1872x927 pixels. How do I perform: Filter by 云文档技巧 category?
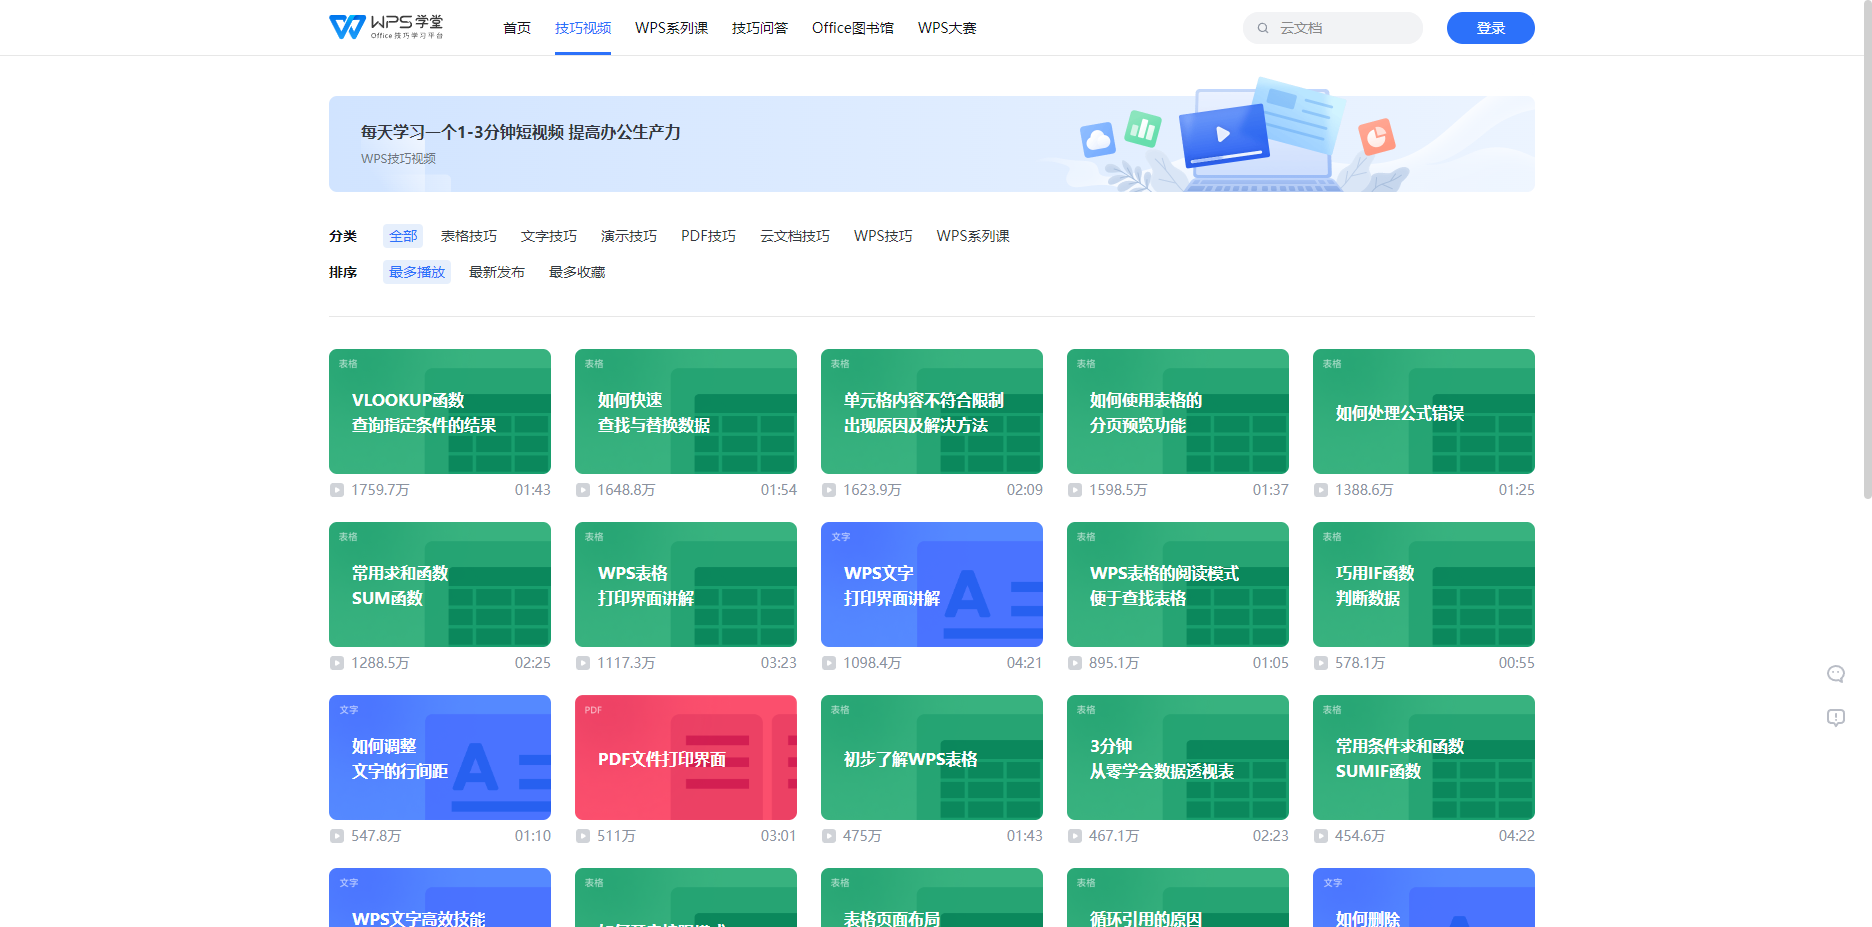coord(795,236)
